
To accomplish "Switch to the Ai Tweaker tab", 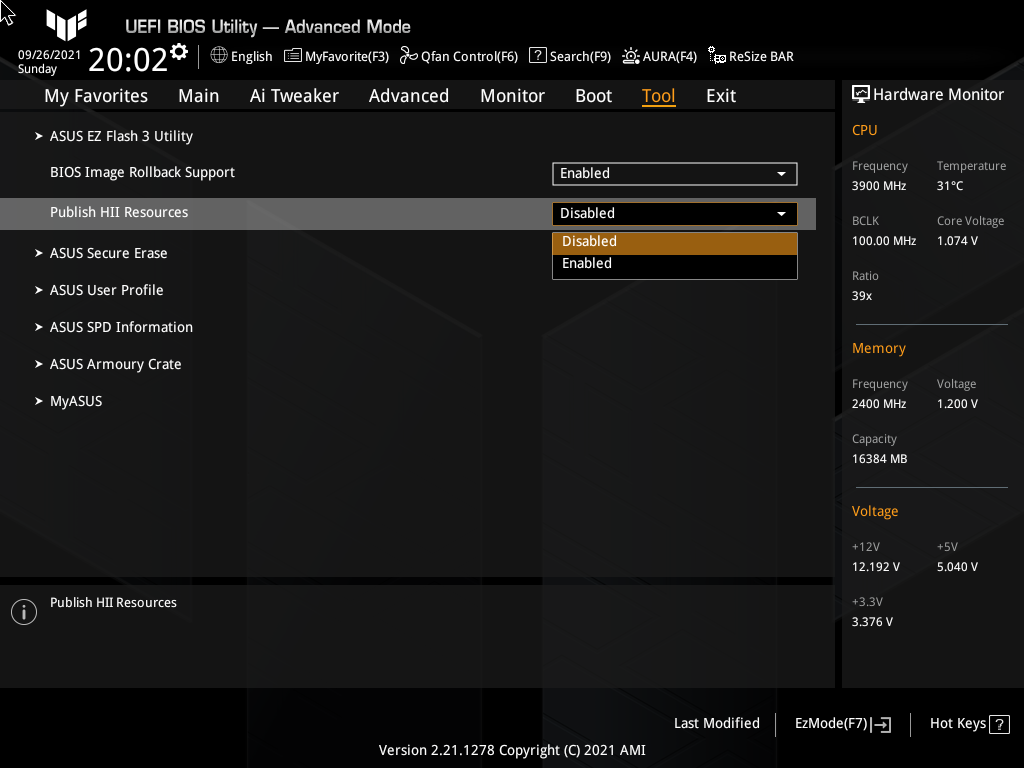I will [x=294, y=95].
